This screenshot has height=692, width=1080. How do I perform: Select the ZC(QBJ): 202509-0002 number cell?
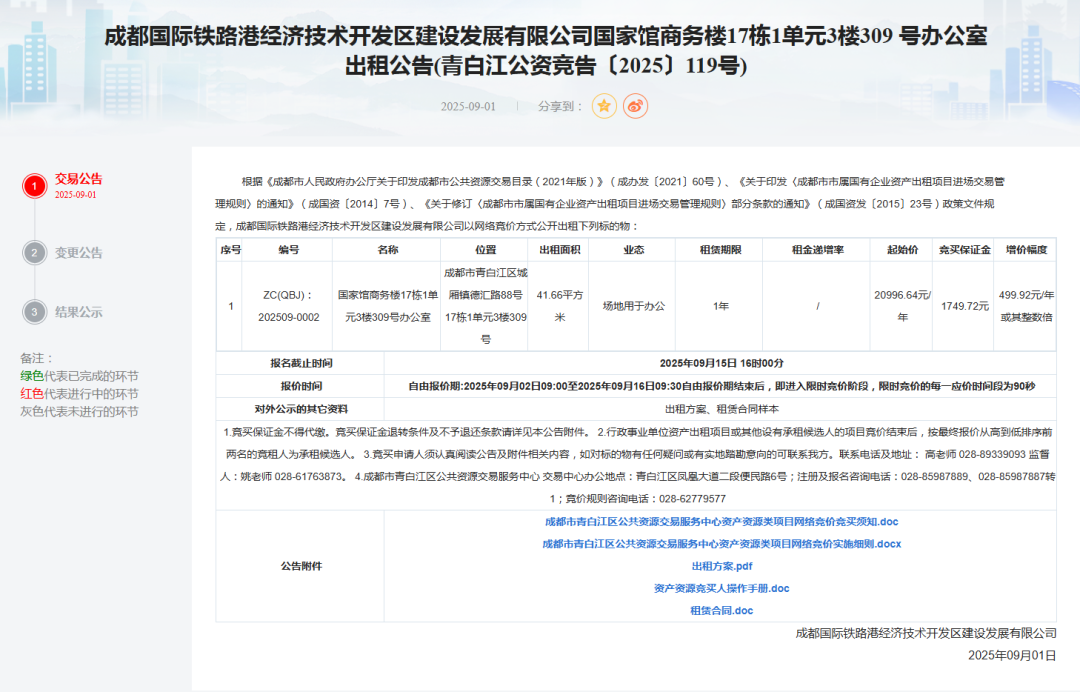click(288, 305)
